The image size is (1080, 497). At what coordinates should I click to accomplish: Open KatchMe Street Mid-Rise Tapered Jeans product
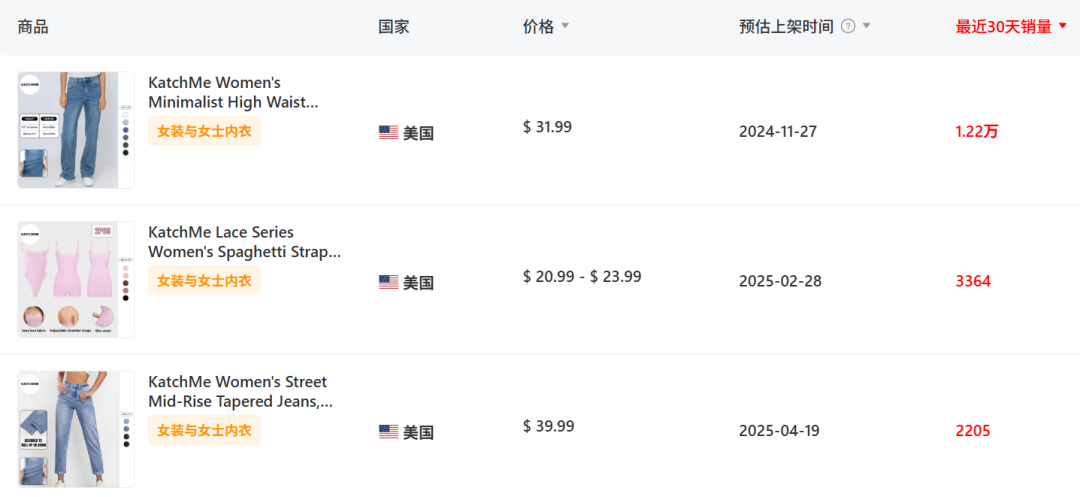240,392
